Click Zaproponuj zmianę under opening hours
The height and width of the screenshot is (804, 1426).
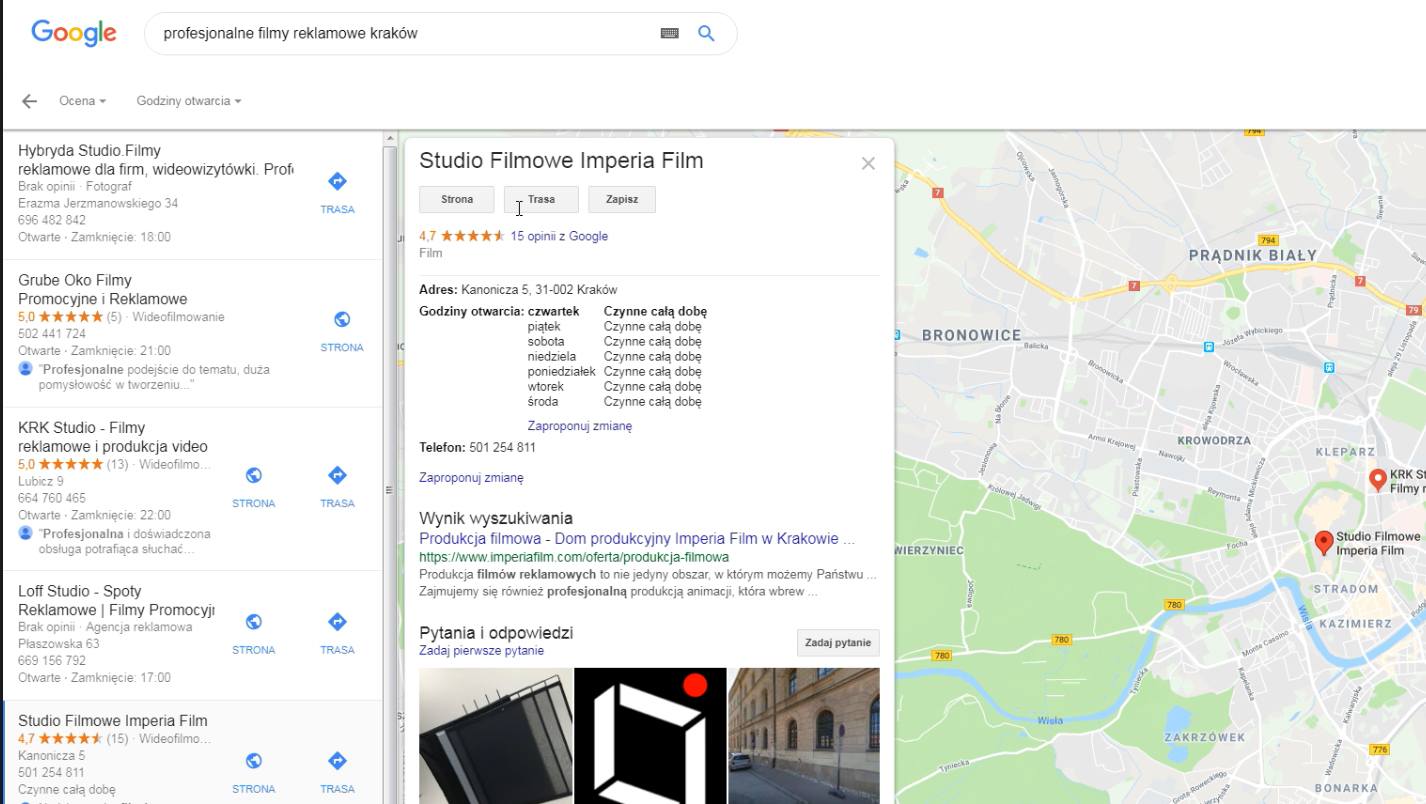click(x=580, y=426)
